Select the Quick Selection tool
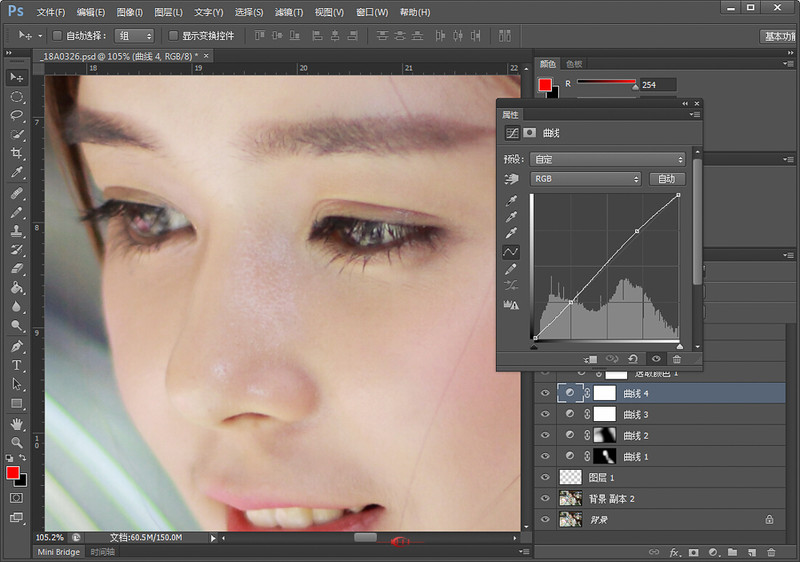 pyautogui.click(x=17, y=134)
